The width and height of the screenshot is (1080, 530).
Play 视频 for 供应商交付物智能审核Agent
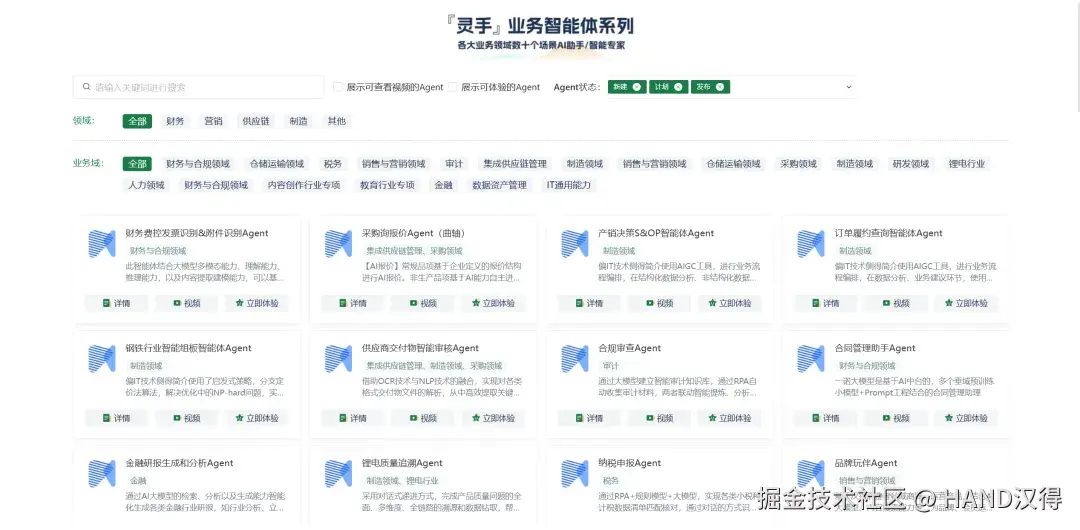tap(423, 418)
